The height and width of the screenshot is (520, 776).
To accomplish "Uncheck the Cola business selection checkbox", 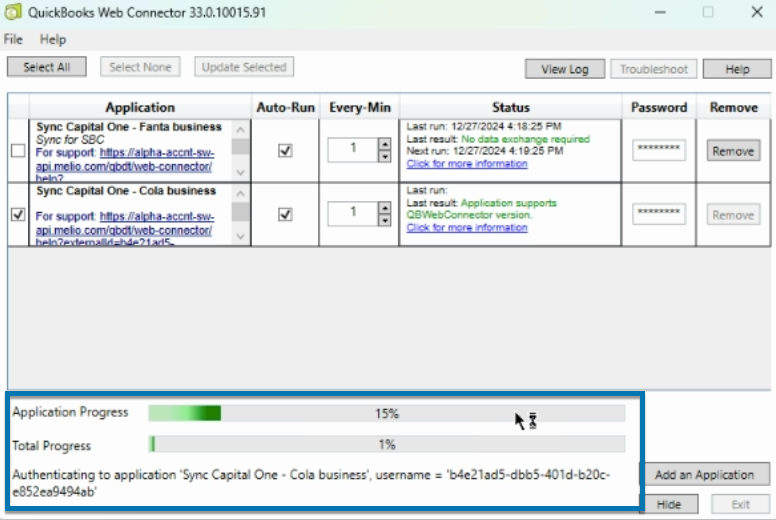I will (18, 213).
